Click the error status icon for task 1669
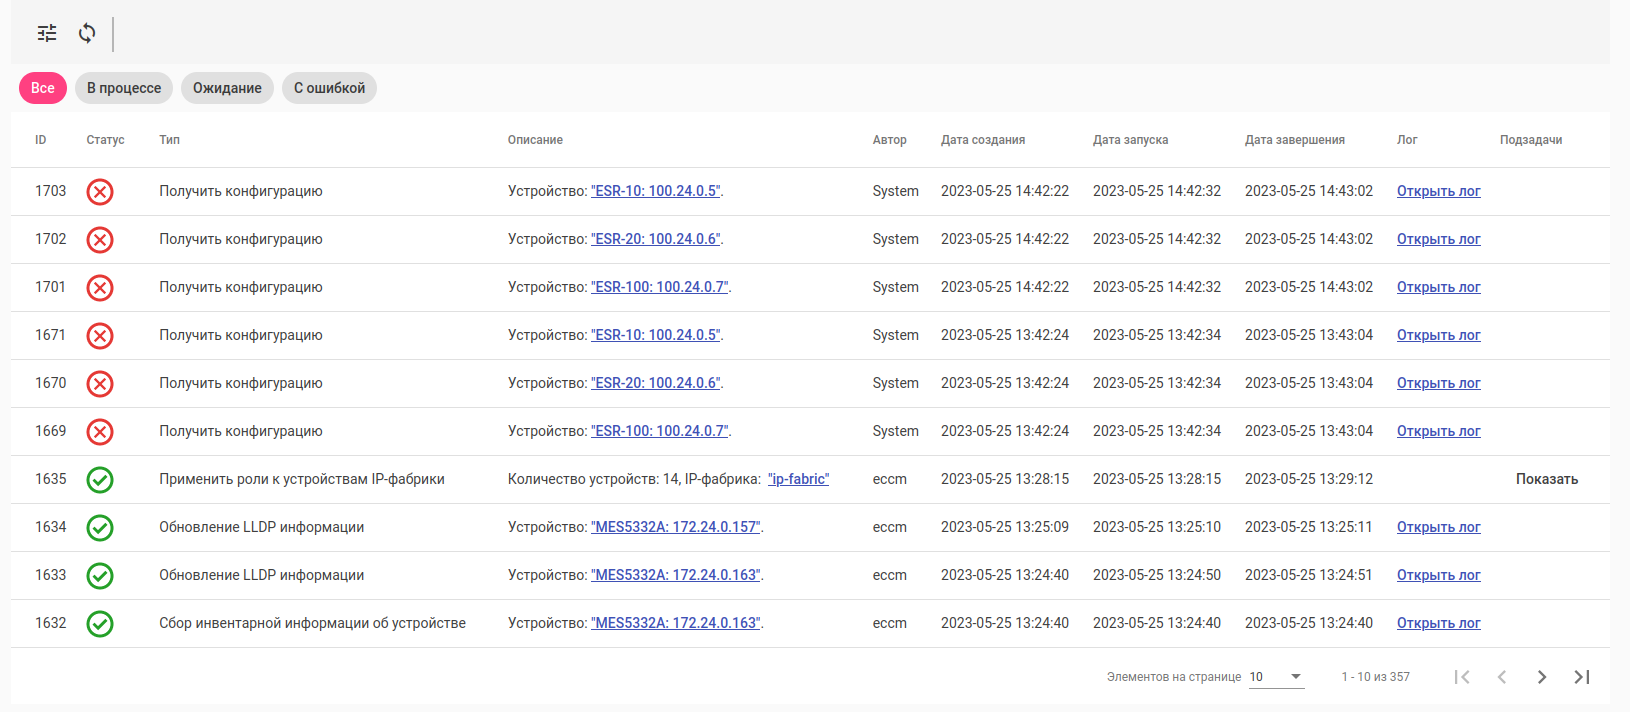This screenshot has height=712, width=1630. coord(100,431)
